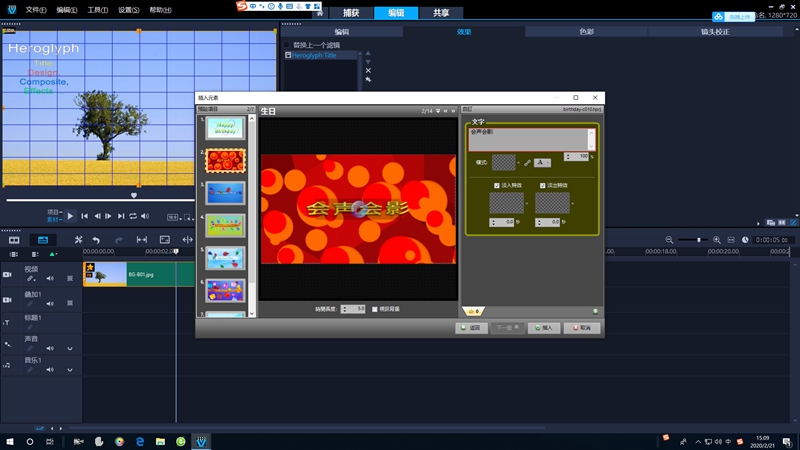Open the pan and zoom screen icon
Viewport: 800px width, 450px height.
click(x=165, y=240)
